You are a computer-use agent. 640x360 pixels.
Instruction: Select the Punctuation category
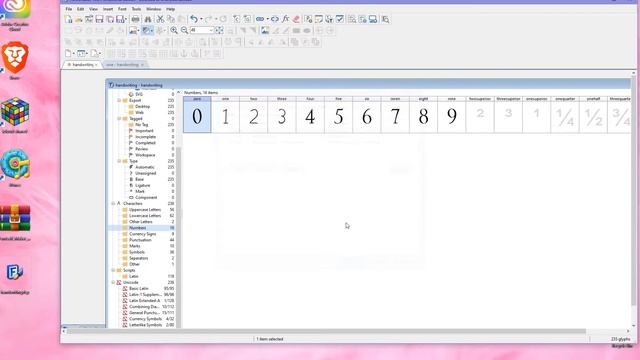140,240
